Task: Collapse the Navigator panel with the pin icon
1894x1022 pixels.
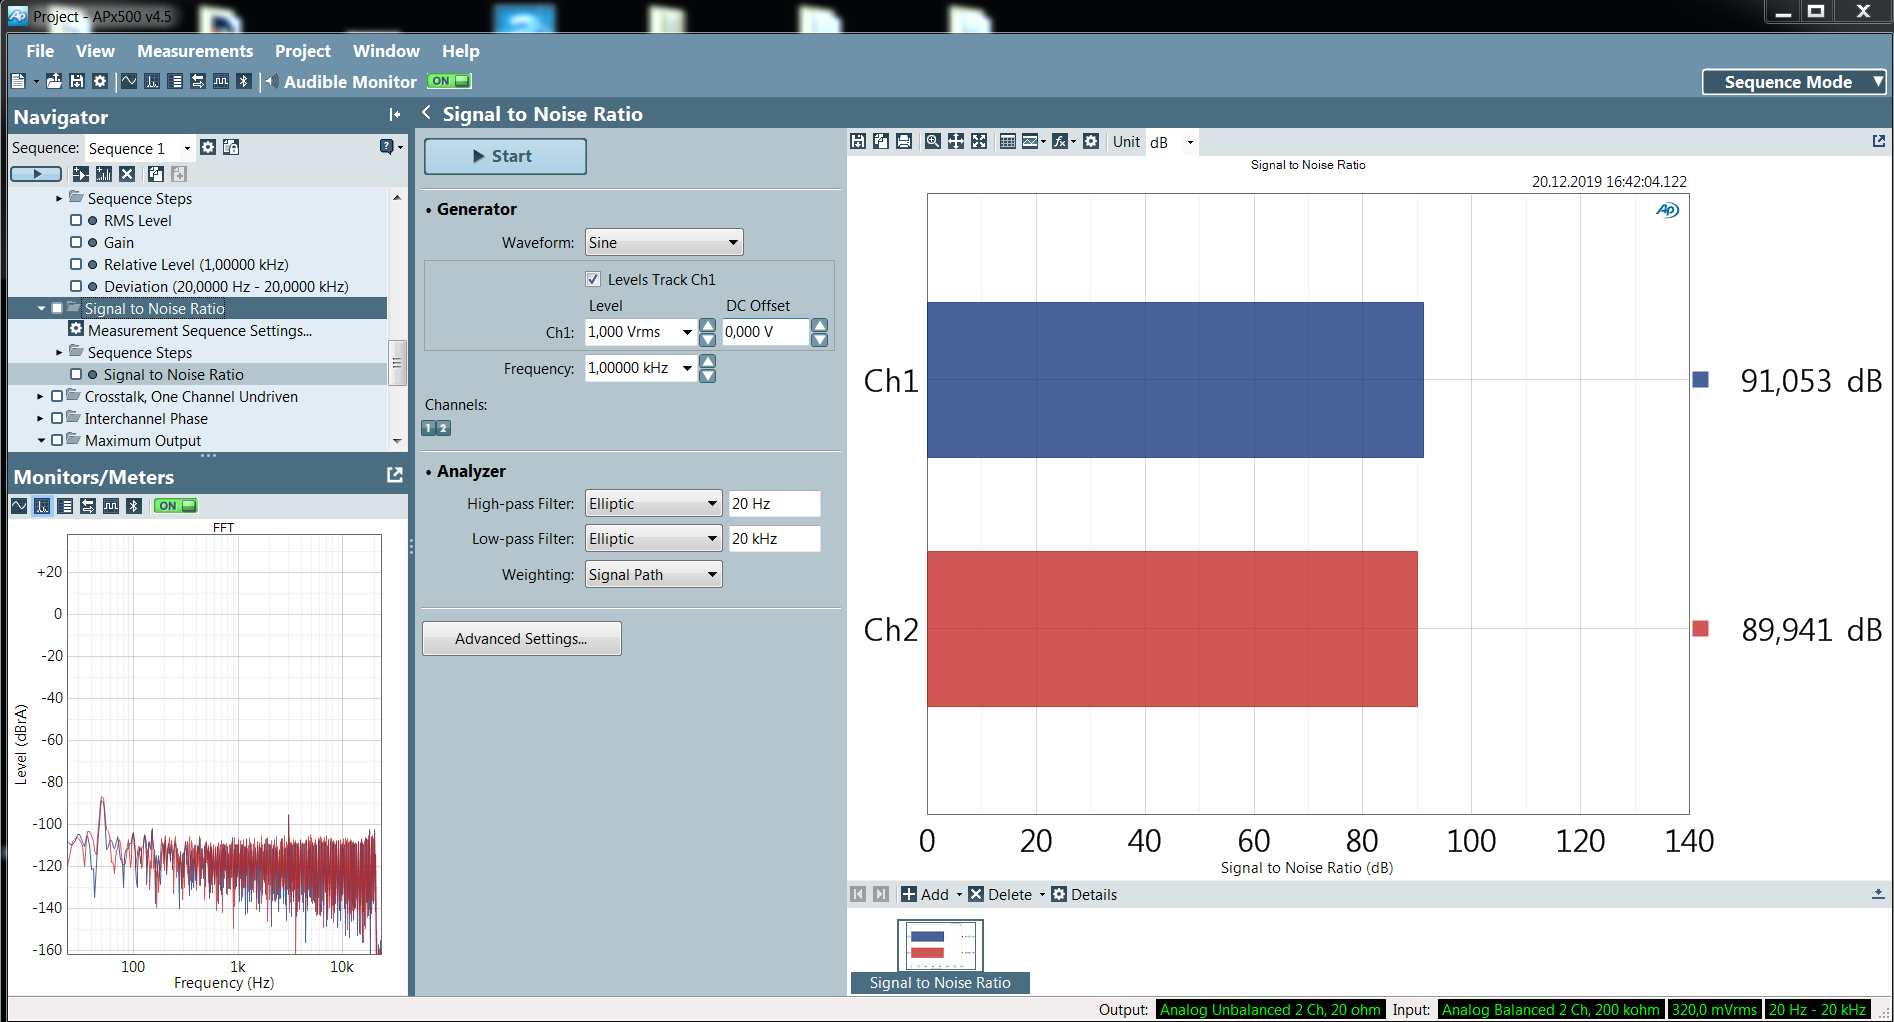Action: 395,115
